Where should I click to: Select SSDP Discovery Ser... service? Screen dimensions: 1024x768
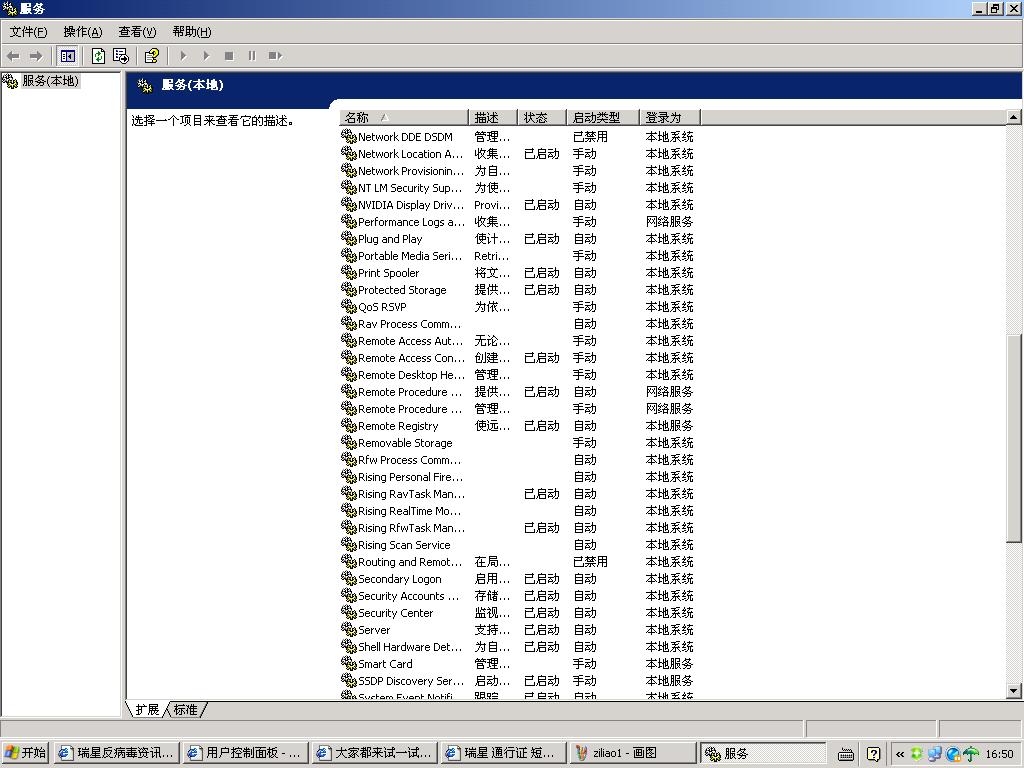tap(411, 680)
